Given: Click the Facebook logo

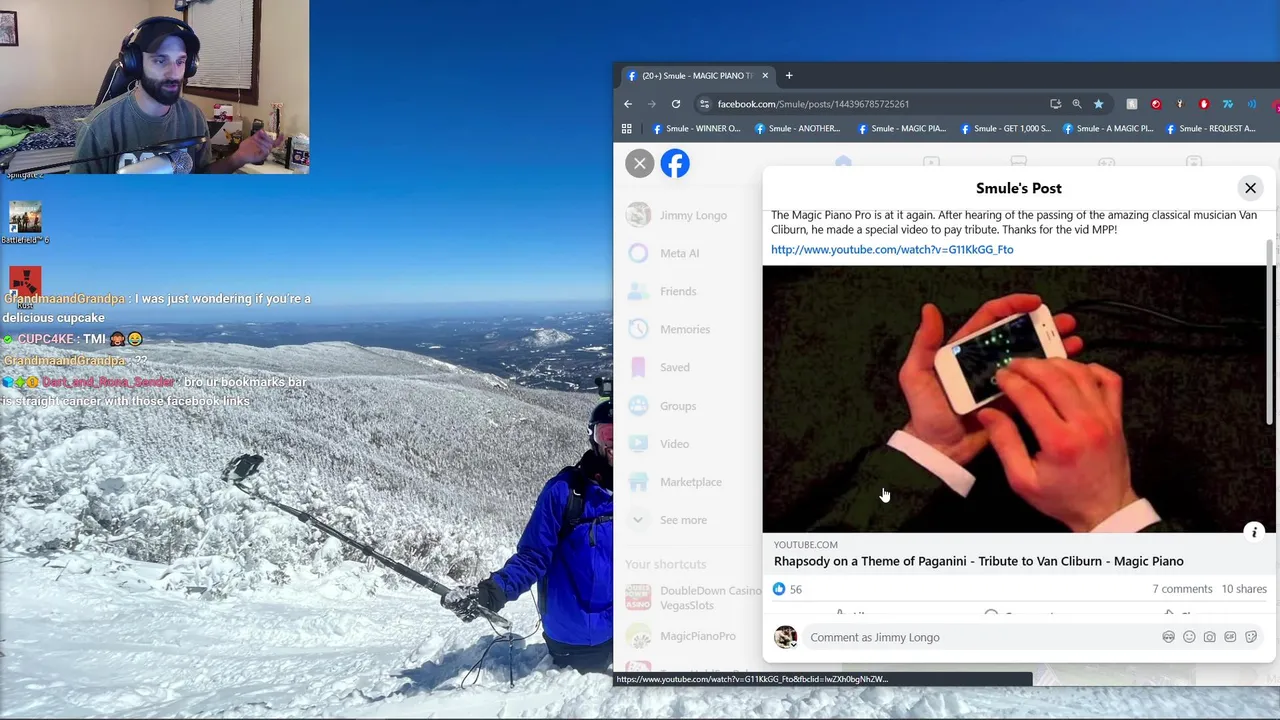Looking at the screenshot, I should (x=675, y=163).
